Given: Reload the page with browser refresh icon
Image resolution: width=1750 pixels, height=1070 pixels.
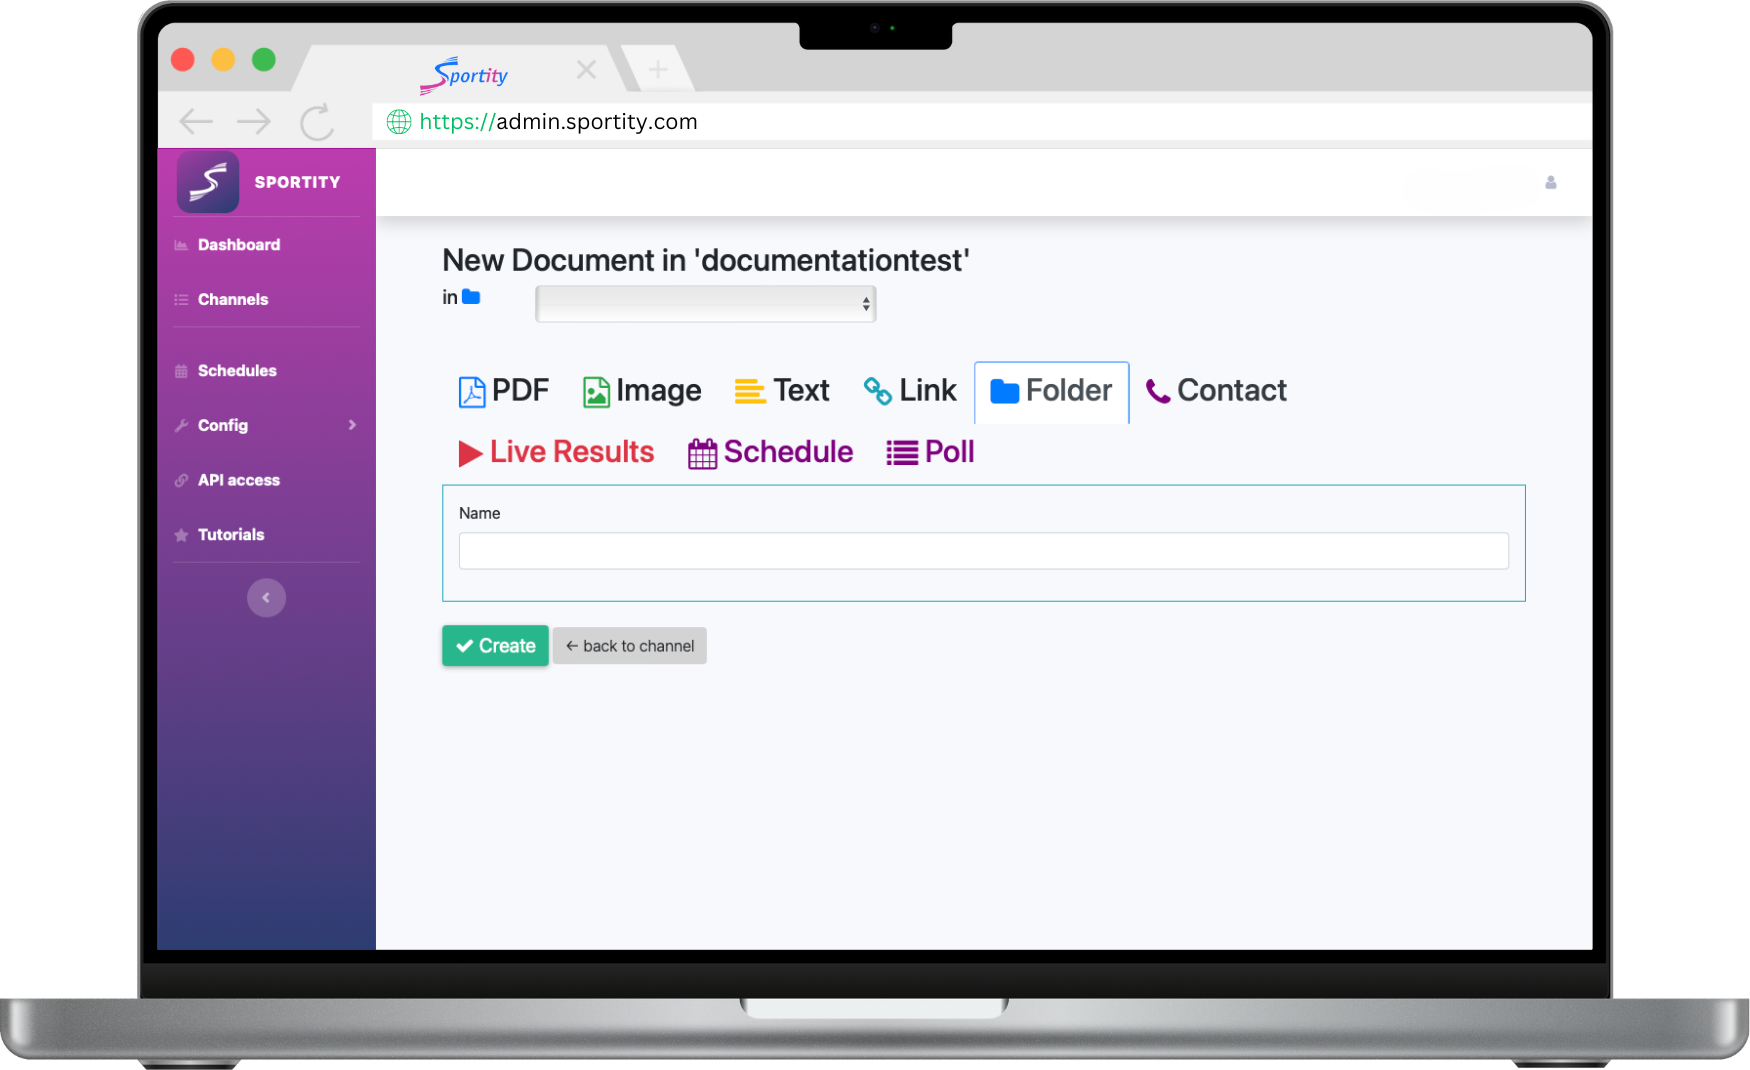Looking at the screenshot, I should [x=317, y=122].
